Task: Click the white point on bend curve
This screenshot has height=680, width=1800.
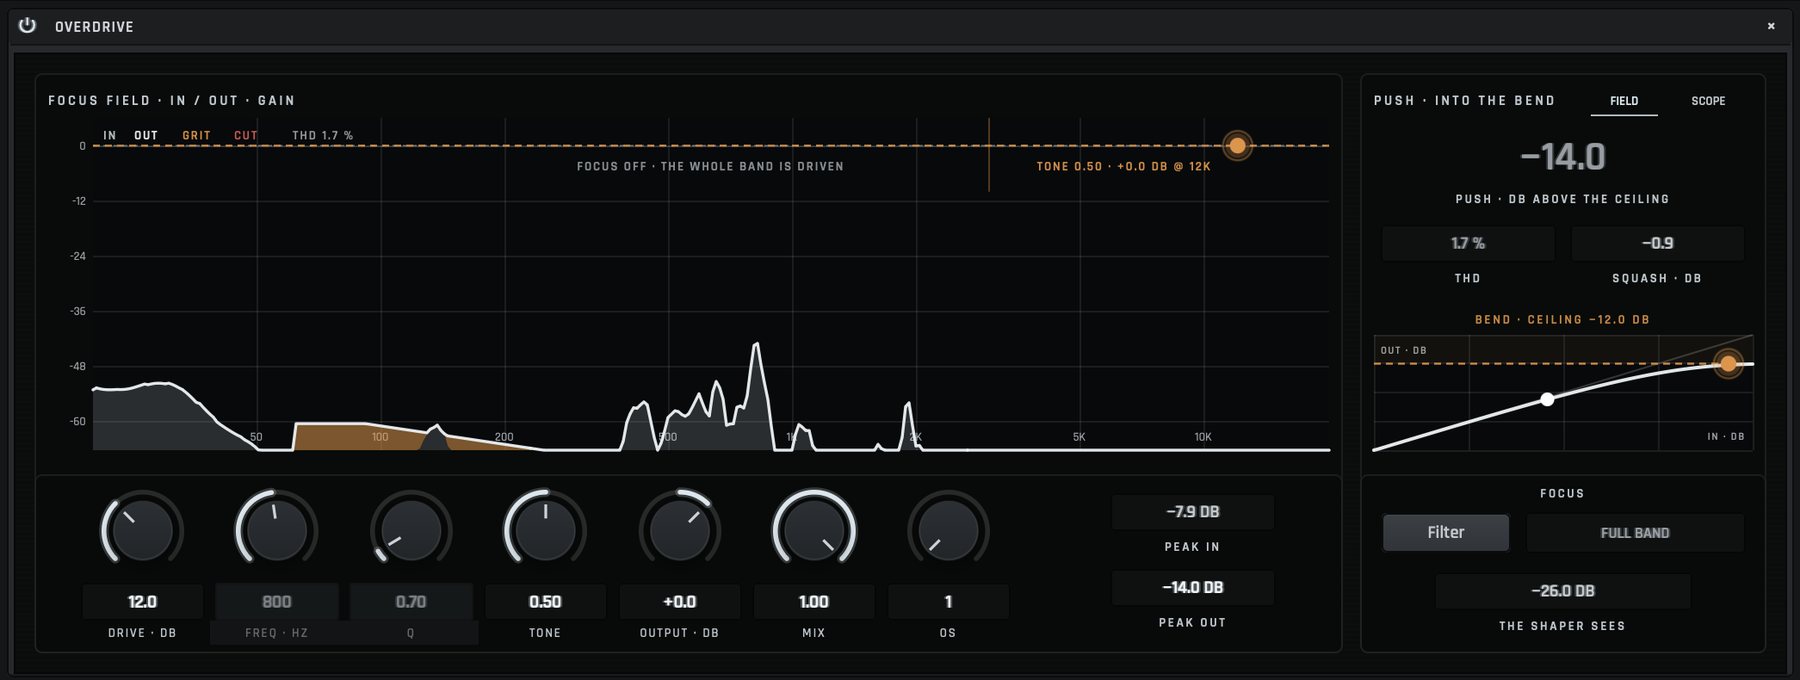Action: (1547, 399)
